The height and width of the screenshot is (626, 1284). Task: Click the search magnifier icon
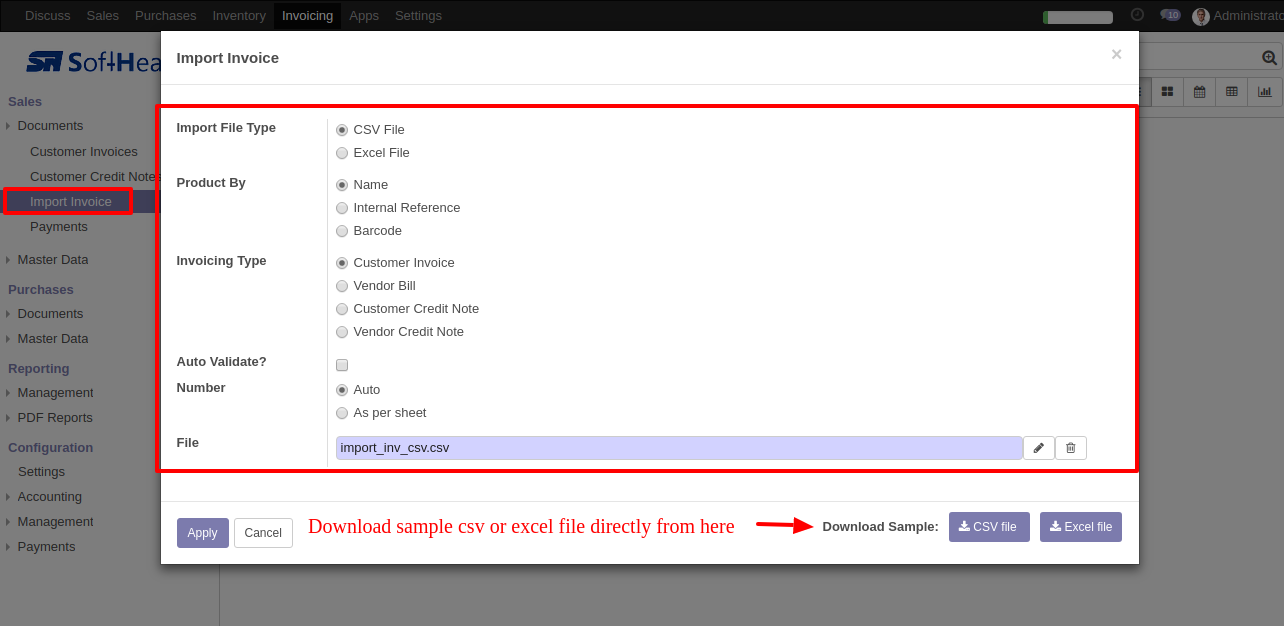1270,58
